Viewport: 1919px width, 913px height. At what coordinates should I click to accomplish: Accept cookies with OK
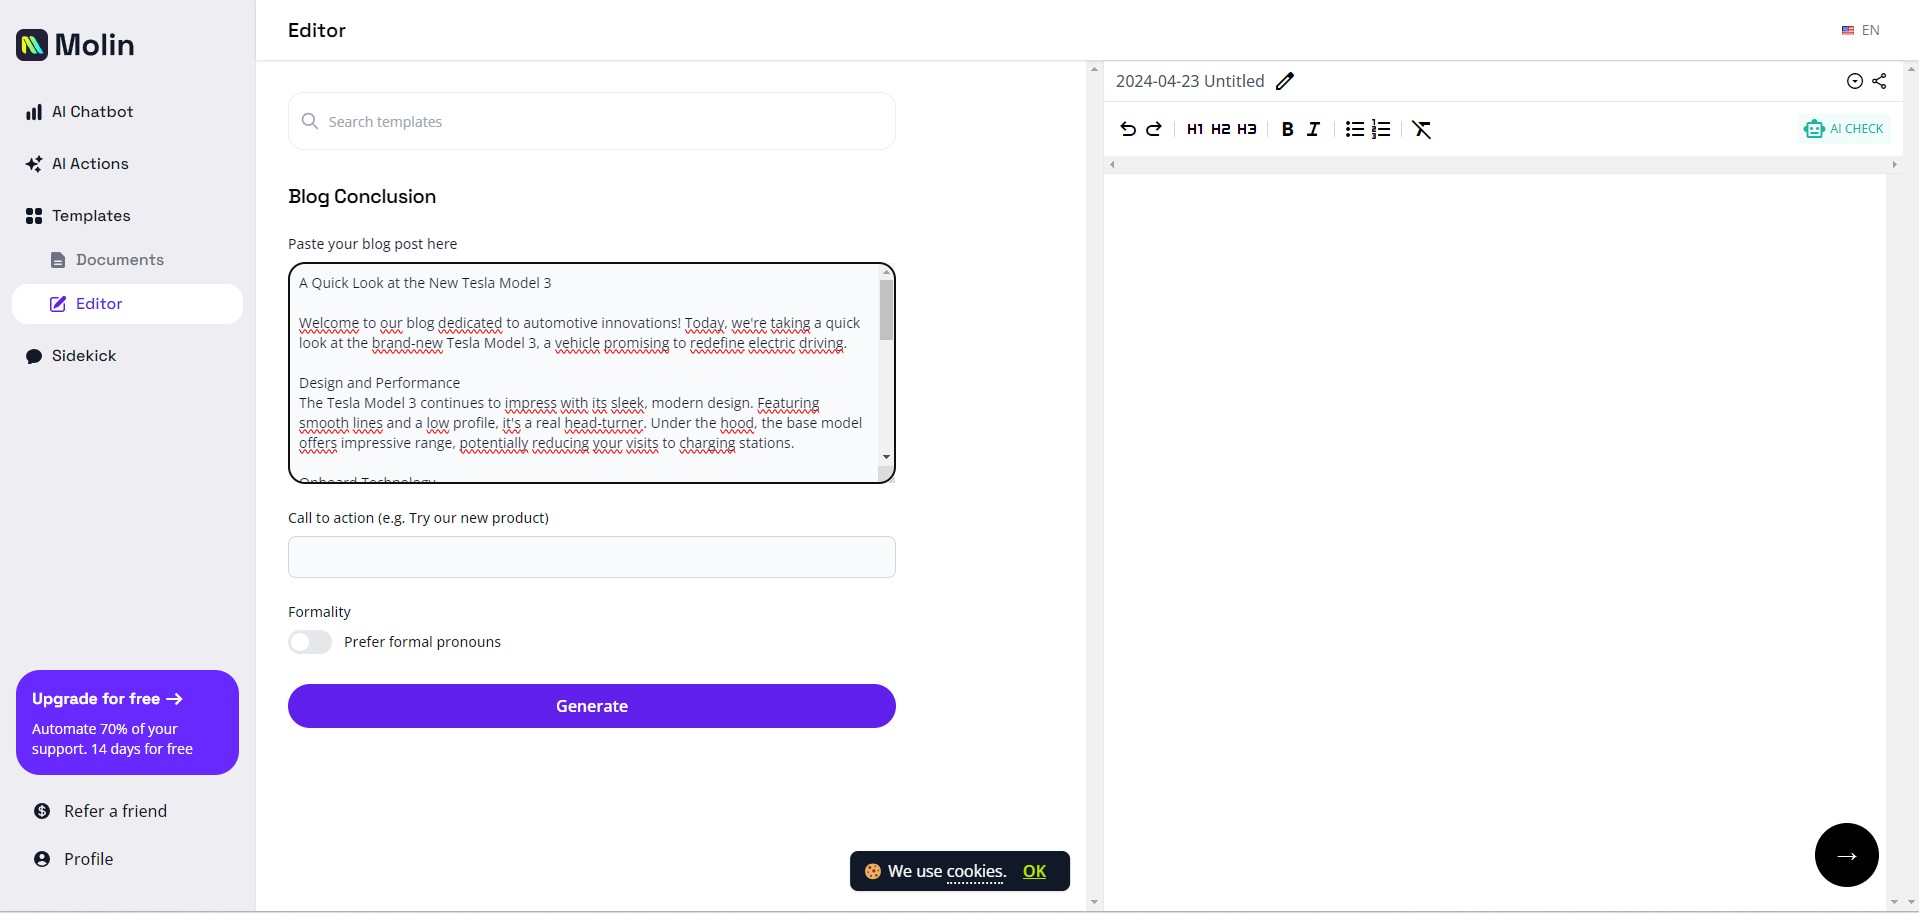(1034, 871)
